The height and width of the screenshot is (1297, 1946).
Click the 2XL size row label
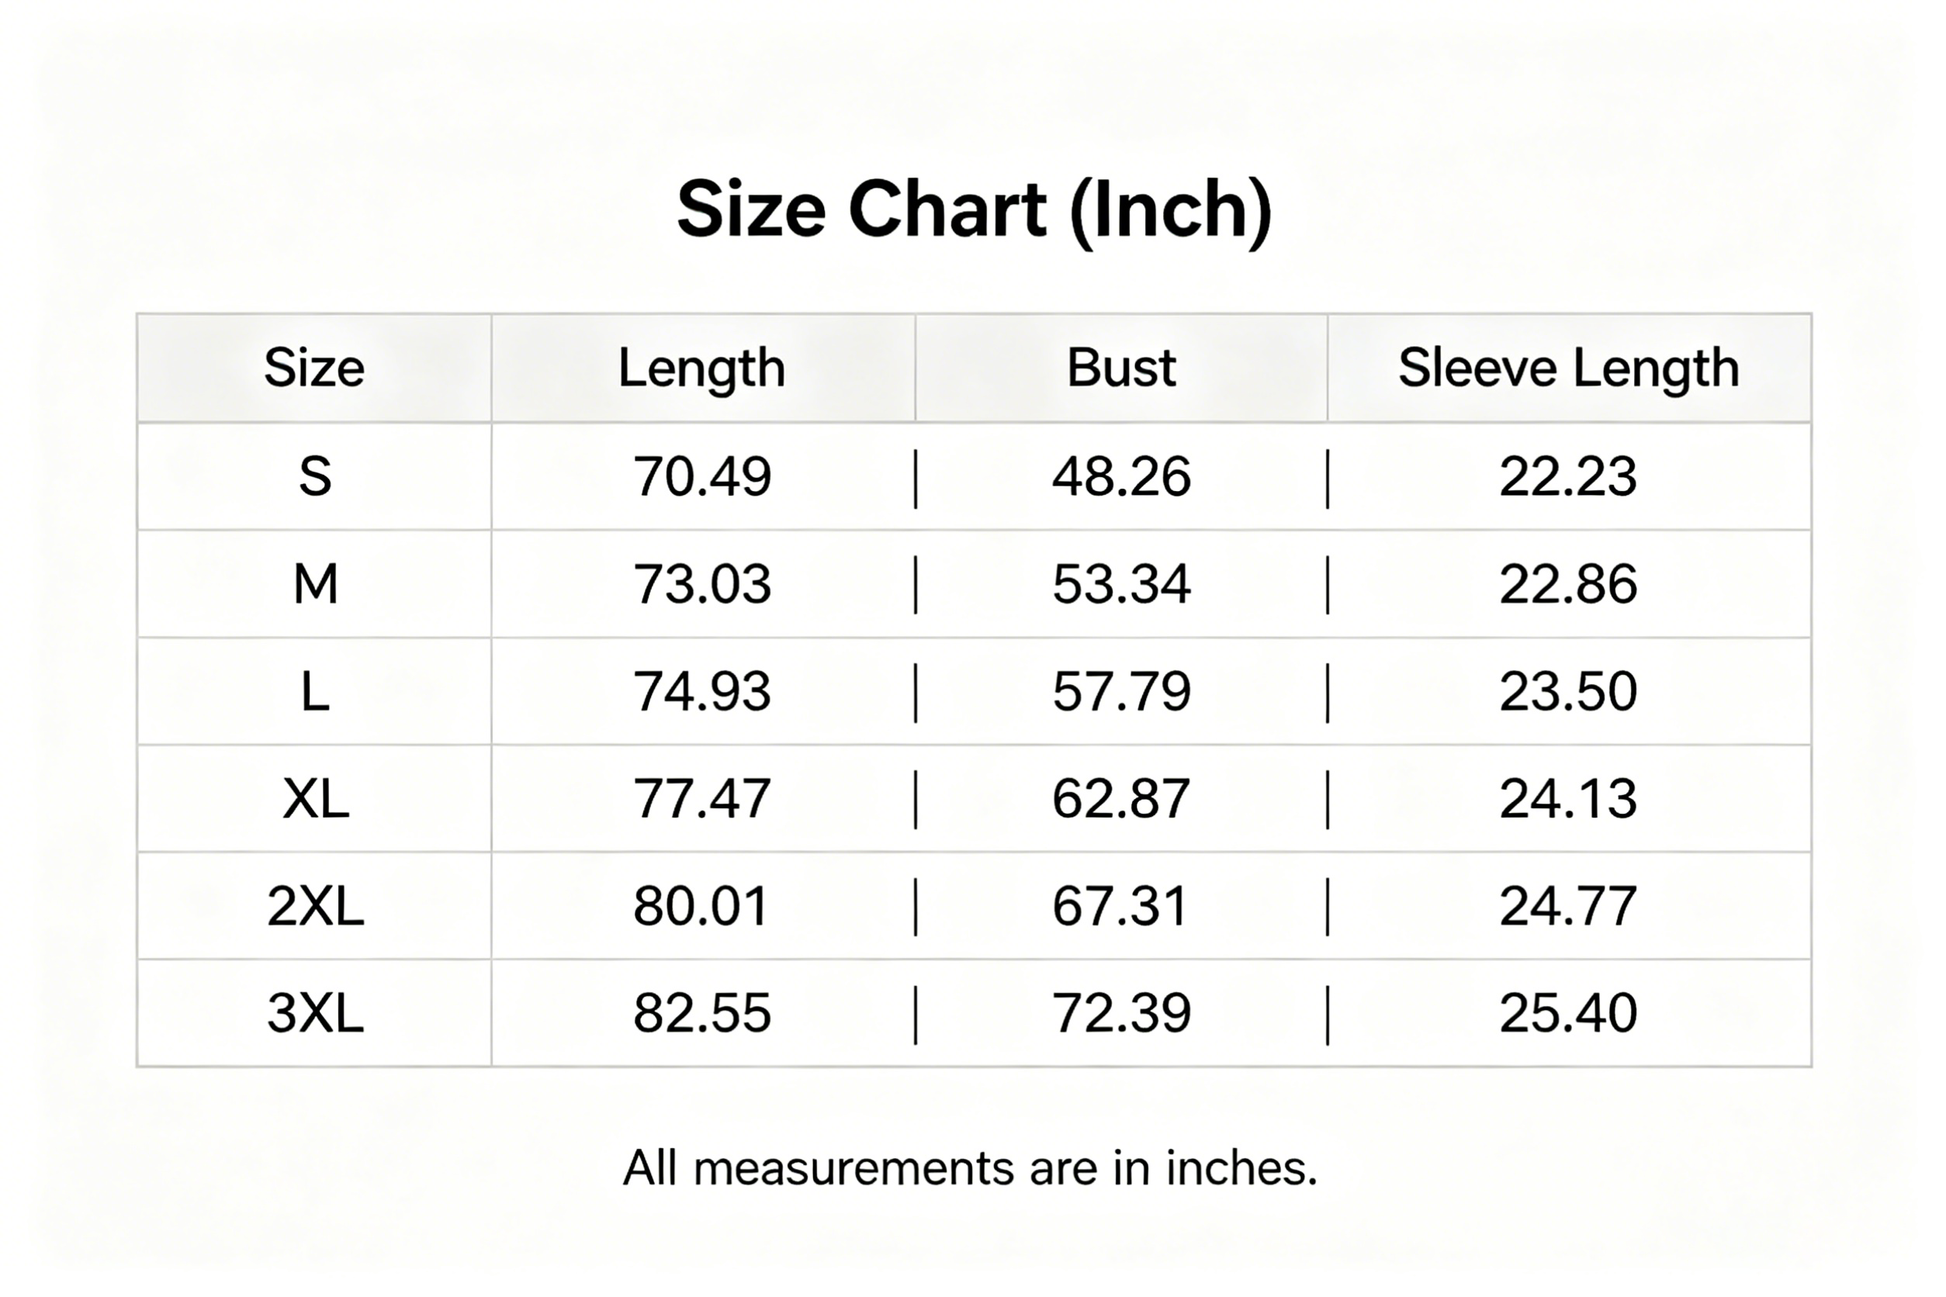[x=315, y=906]
